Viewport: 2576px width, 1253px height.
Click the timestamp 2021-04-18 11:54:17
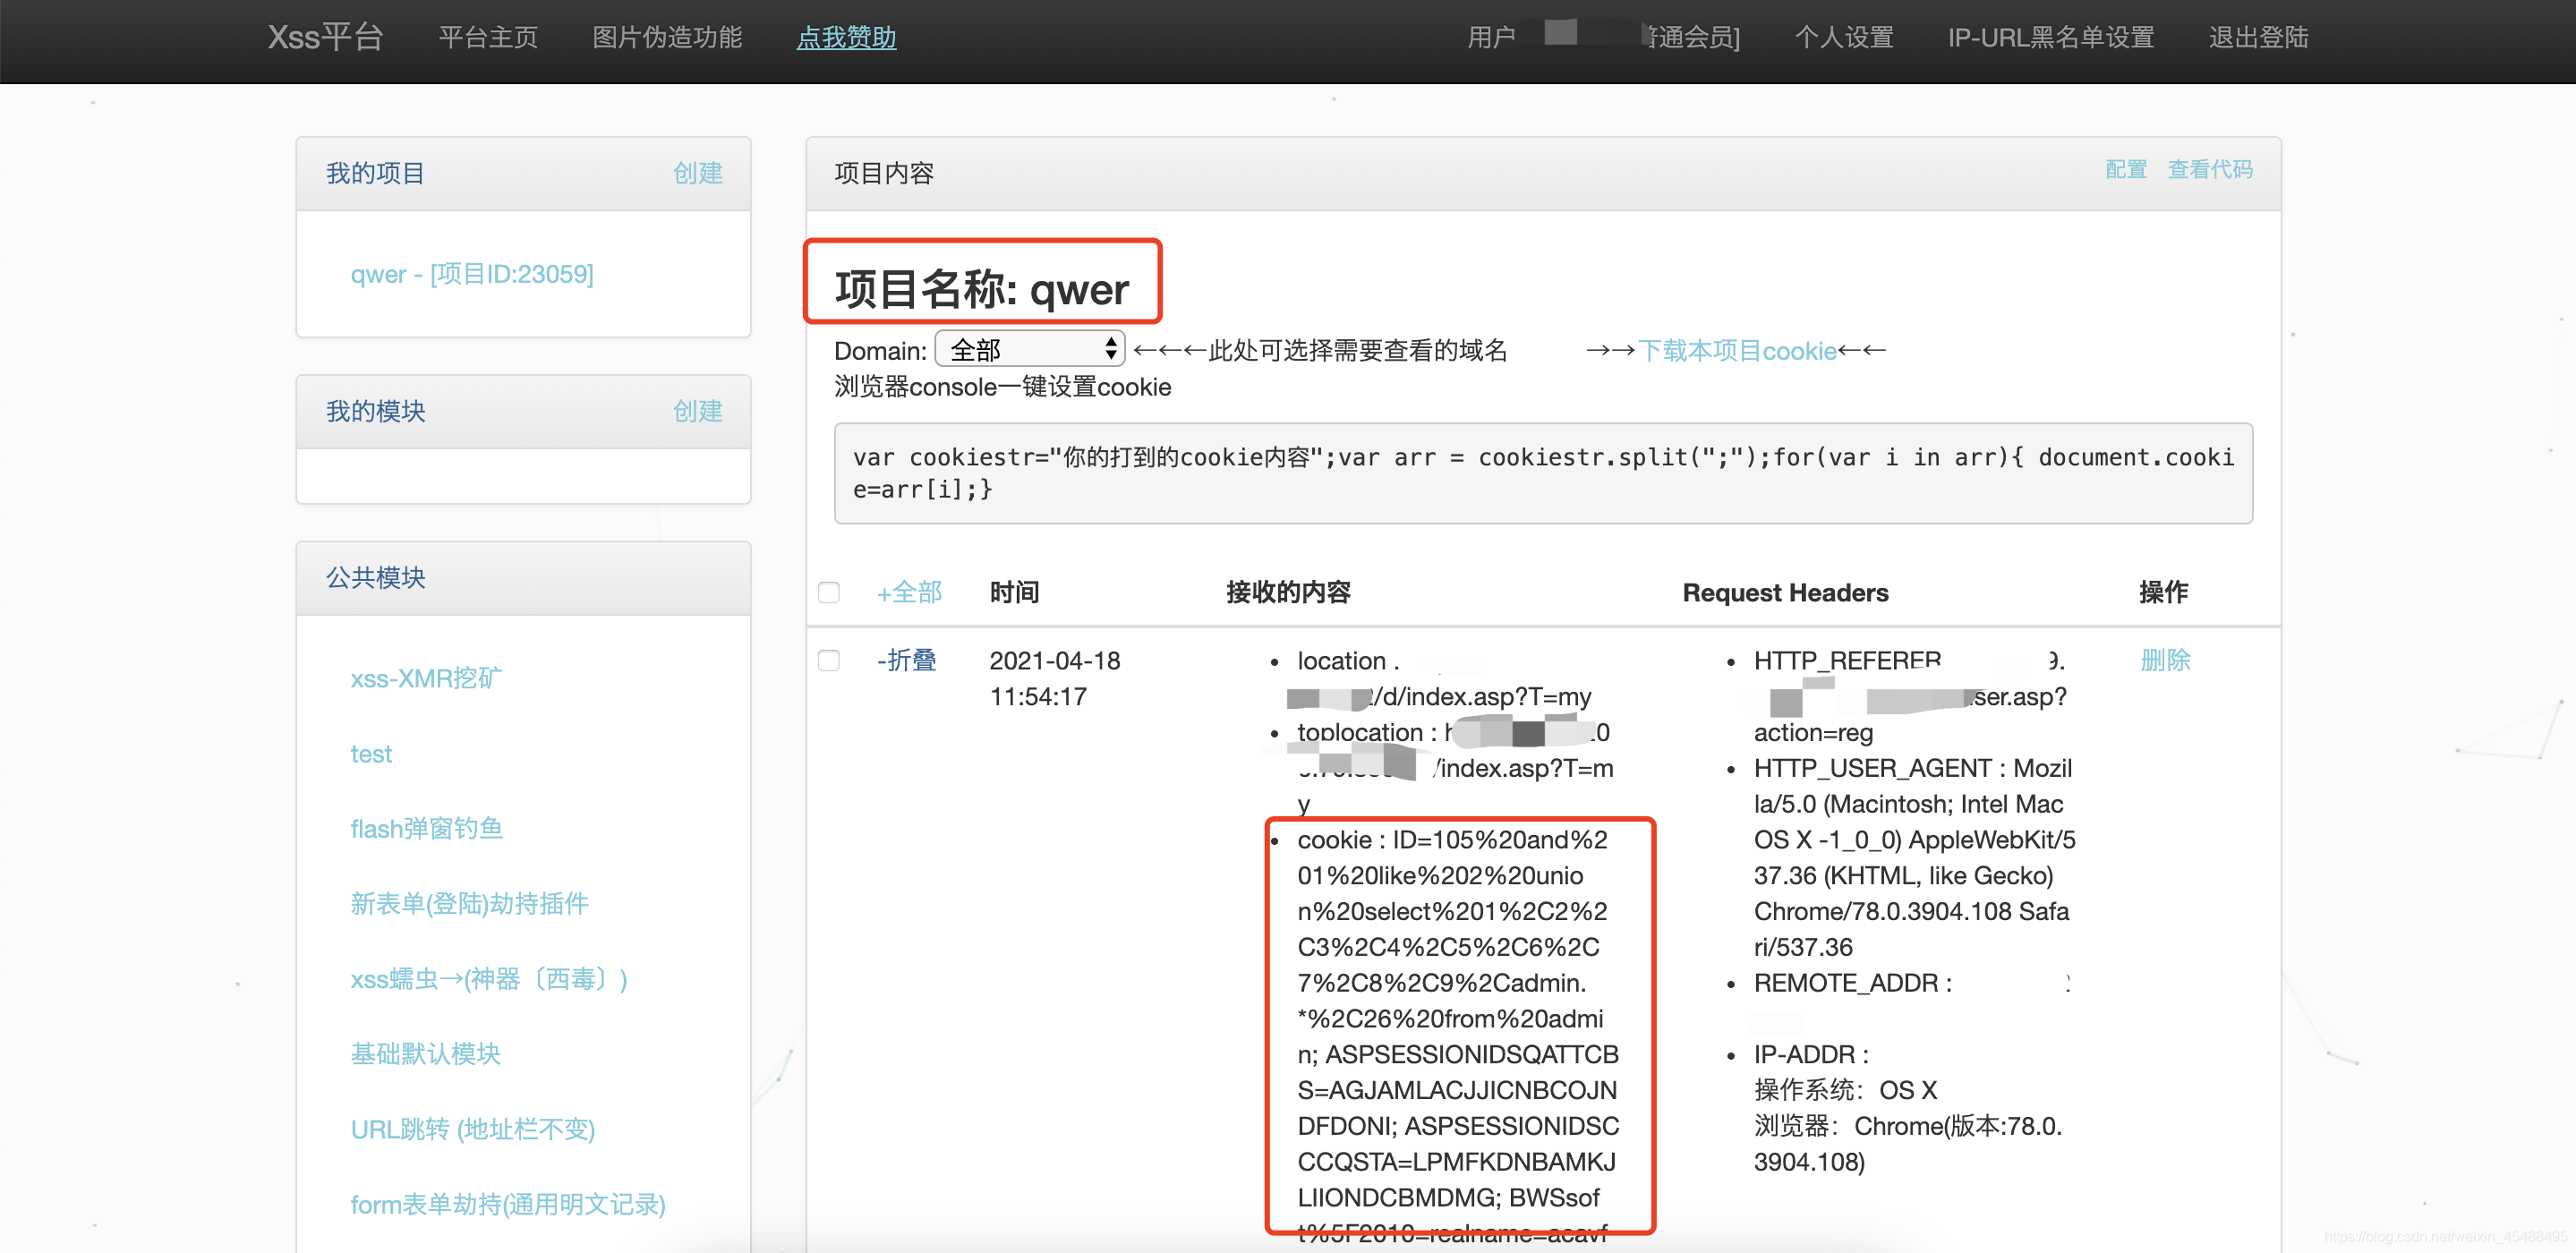(x=1055, y=679)
